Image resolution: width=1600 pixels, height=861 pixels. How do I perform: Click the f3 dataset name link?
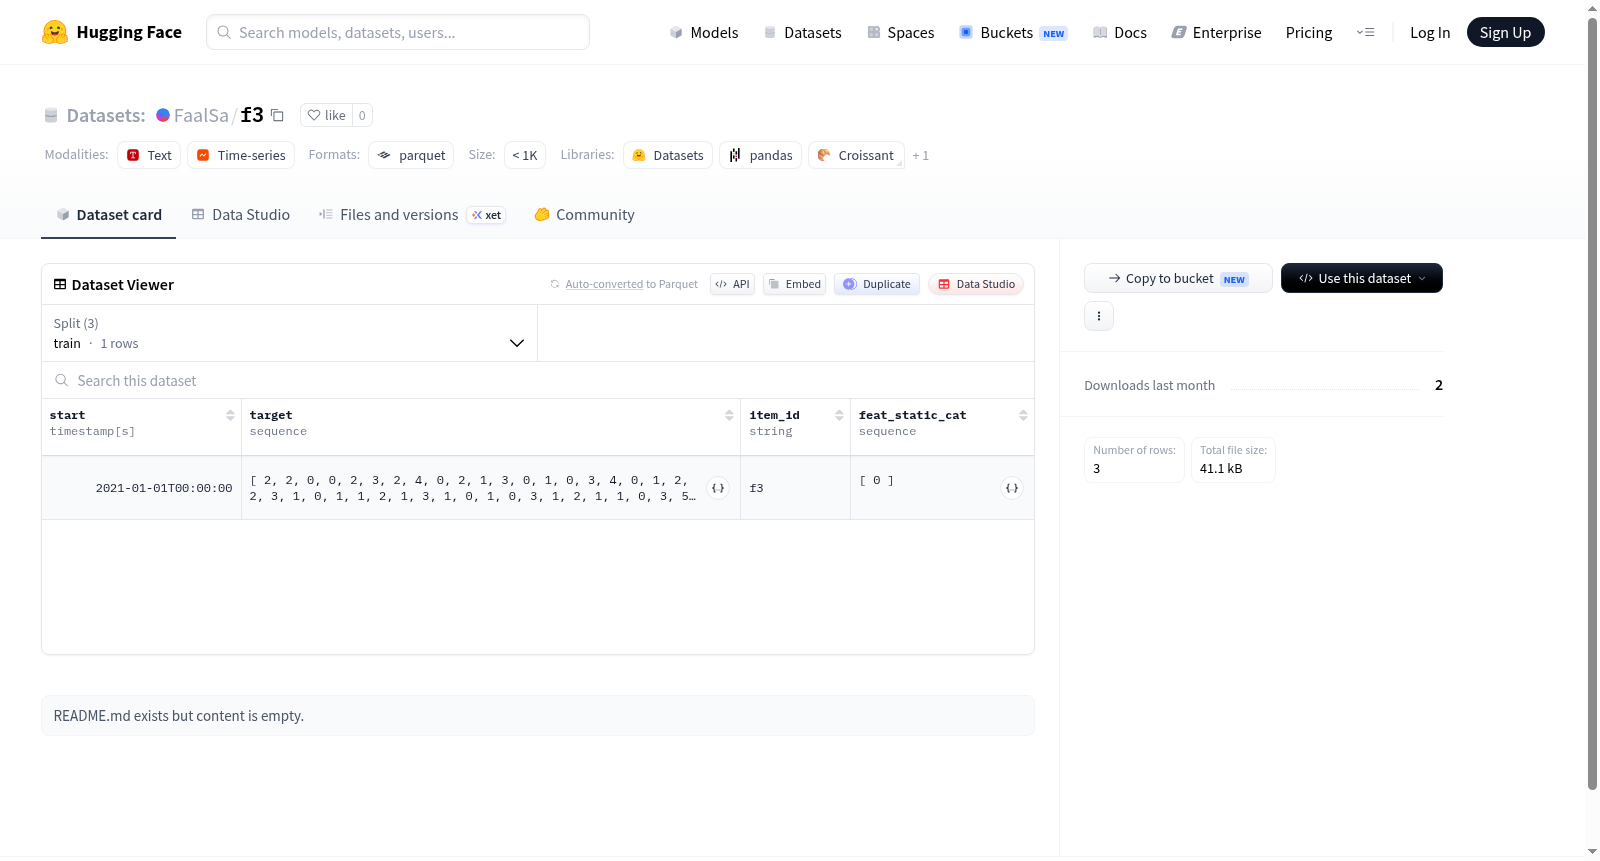[x=252, y=115]
